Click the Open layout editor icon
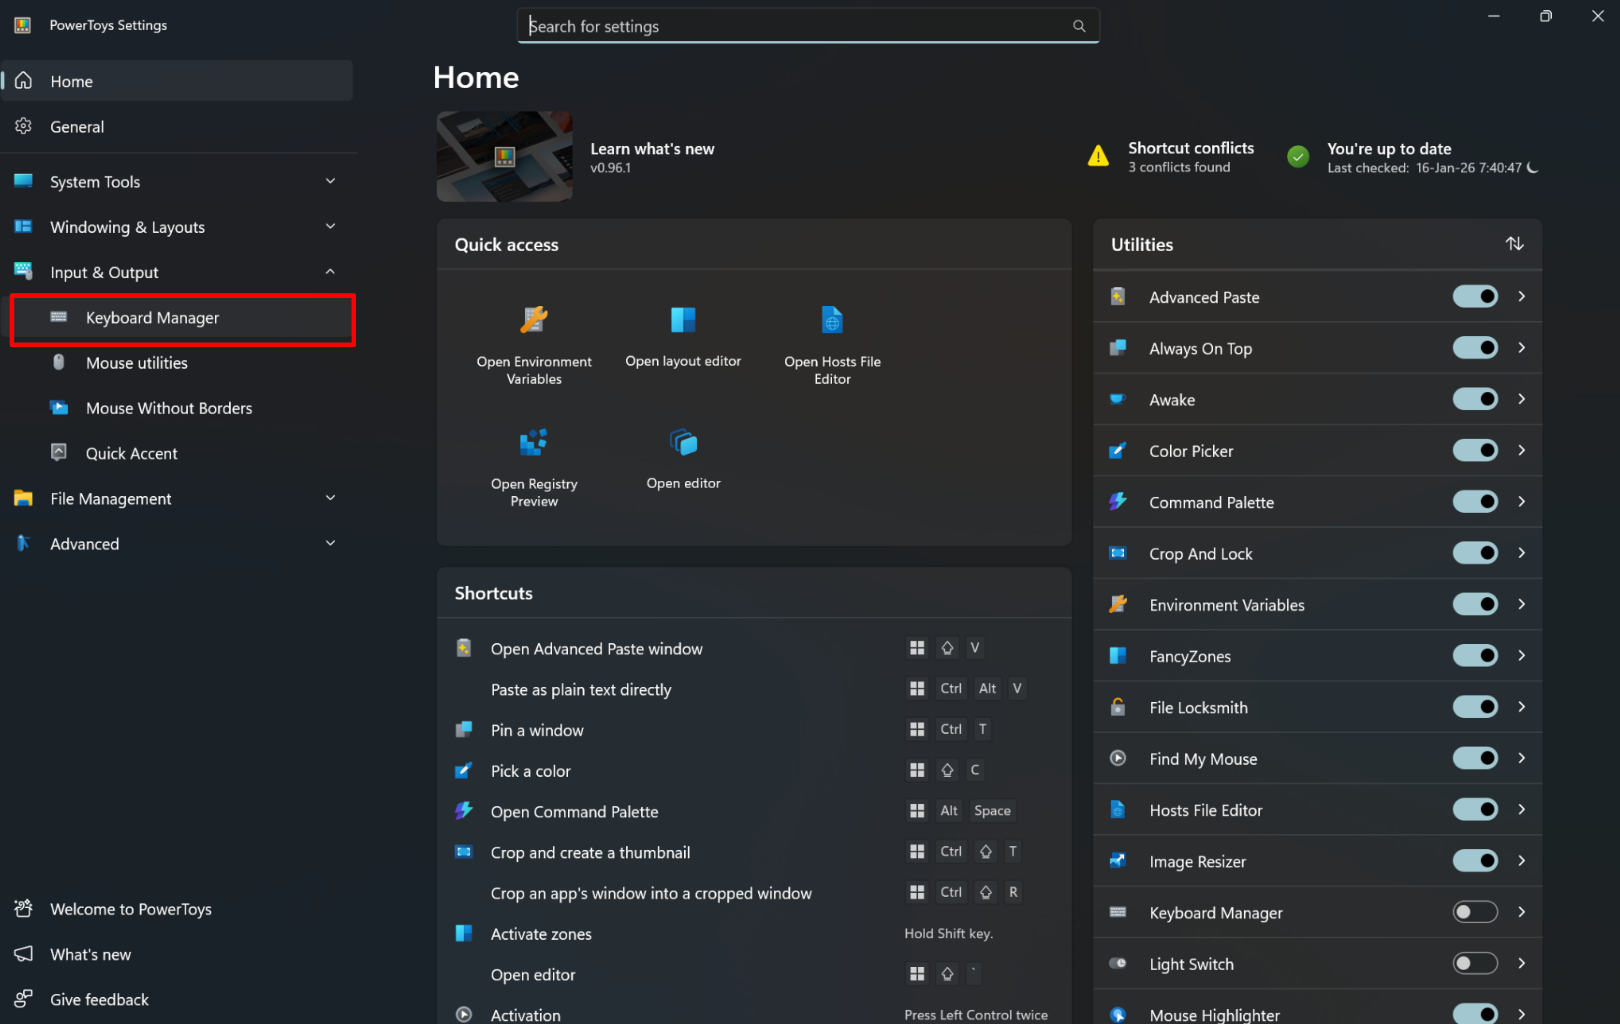 pyautogui.click(x=683, y=320)
